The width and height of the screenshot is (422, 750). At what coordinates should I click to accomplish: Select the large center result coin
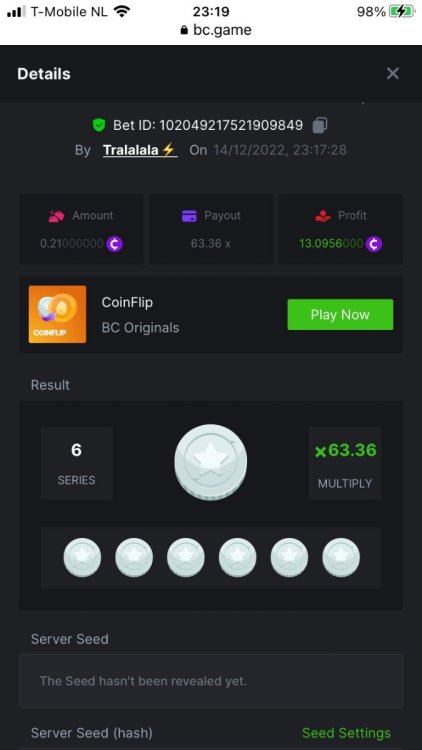point(211,462)
